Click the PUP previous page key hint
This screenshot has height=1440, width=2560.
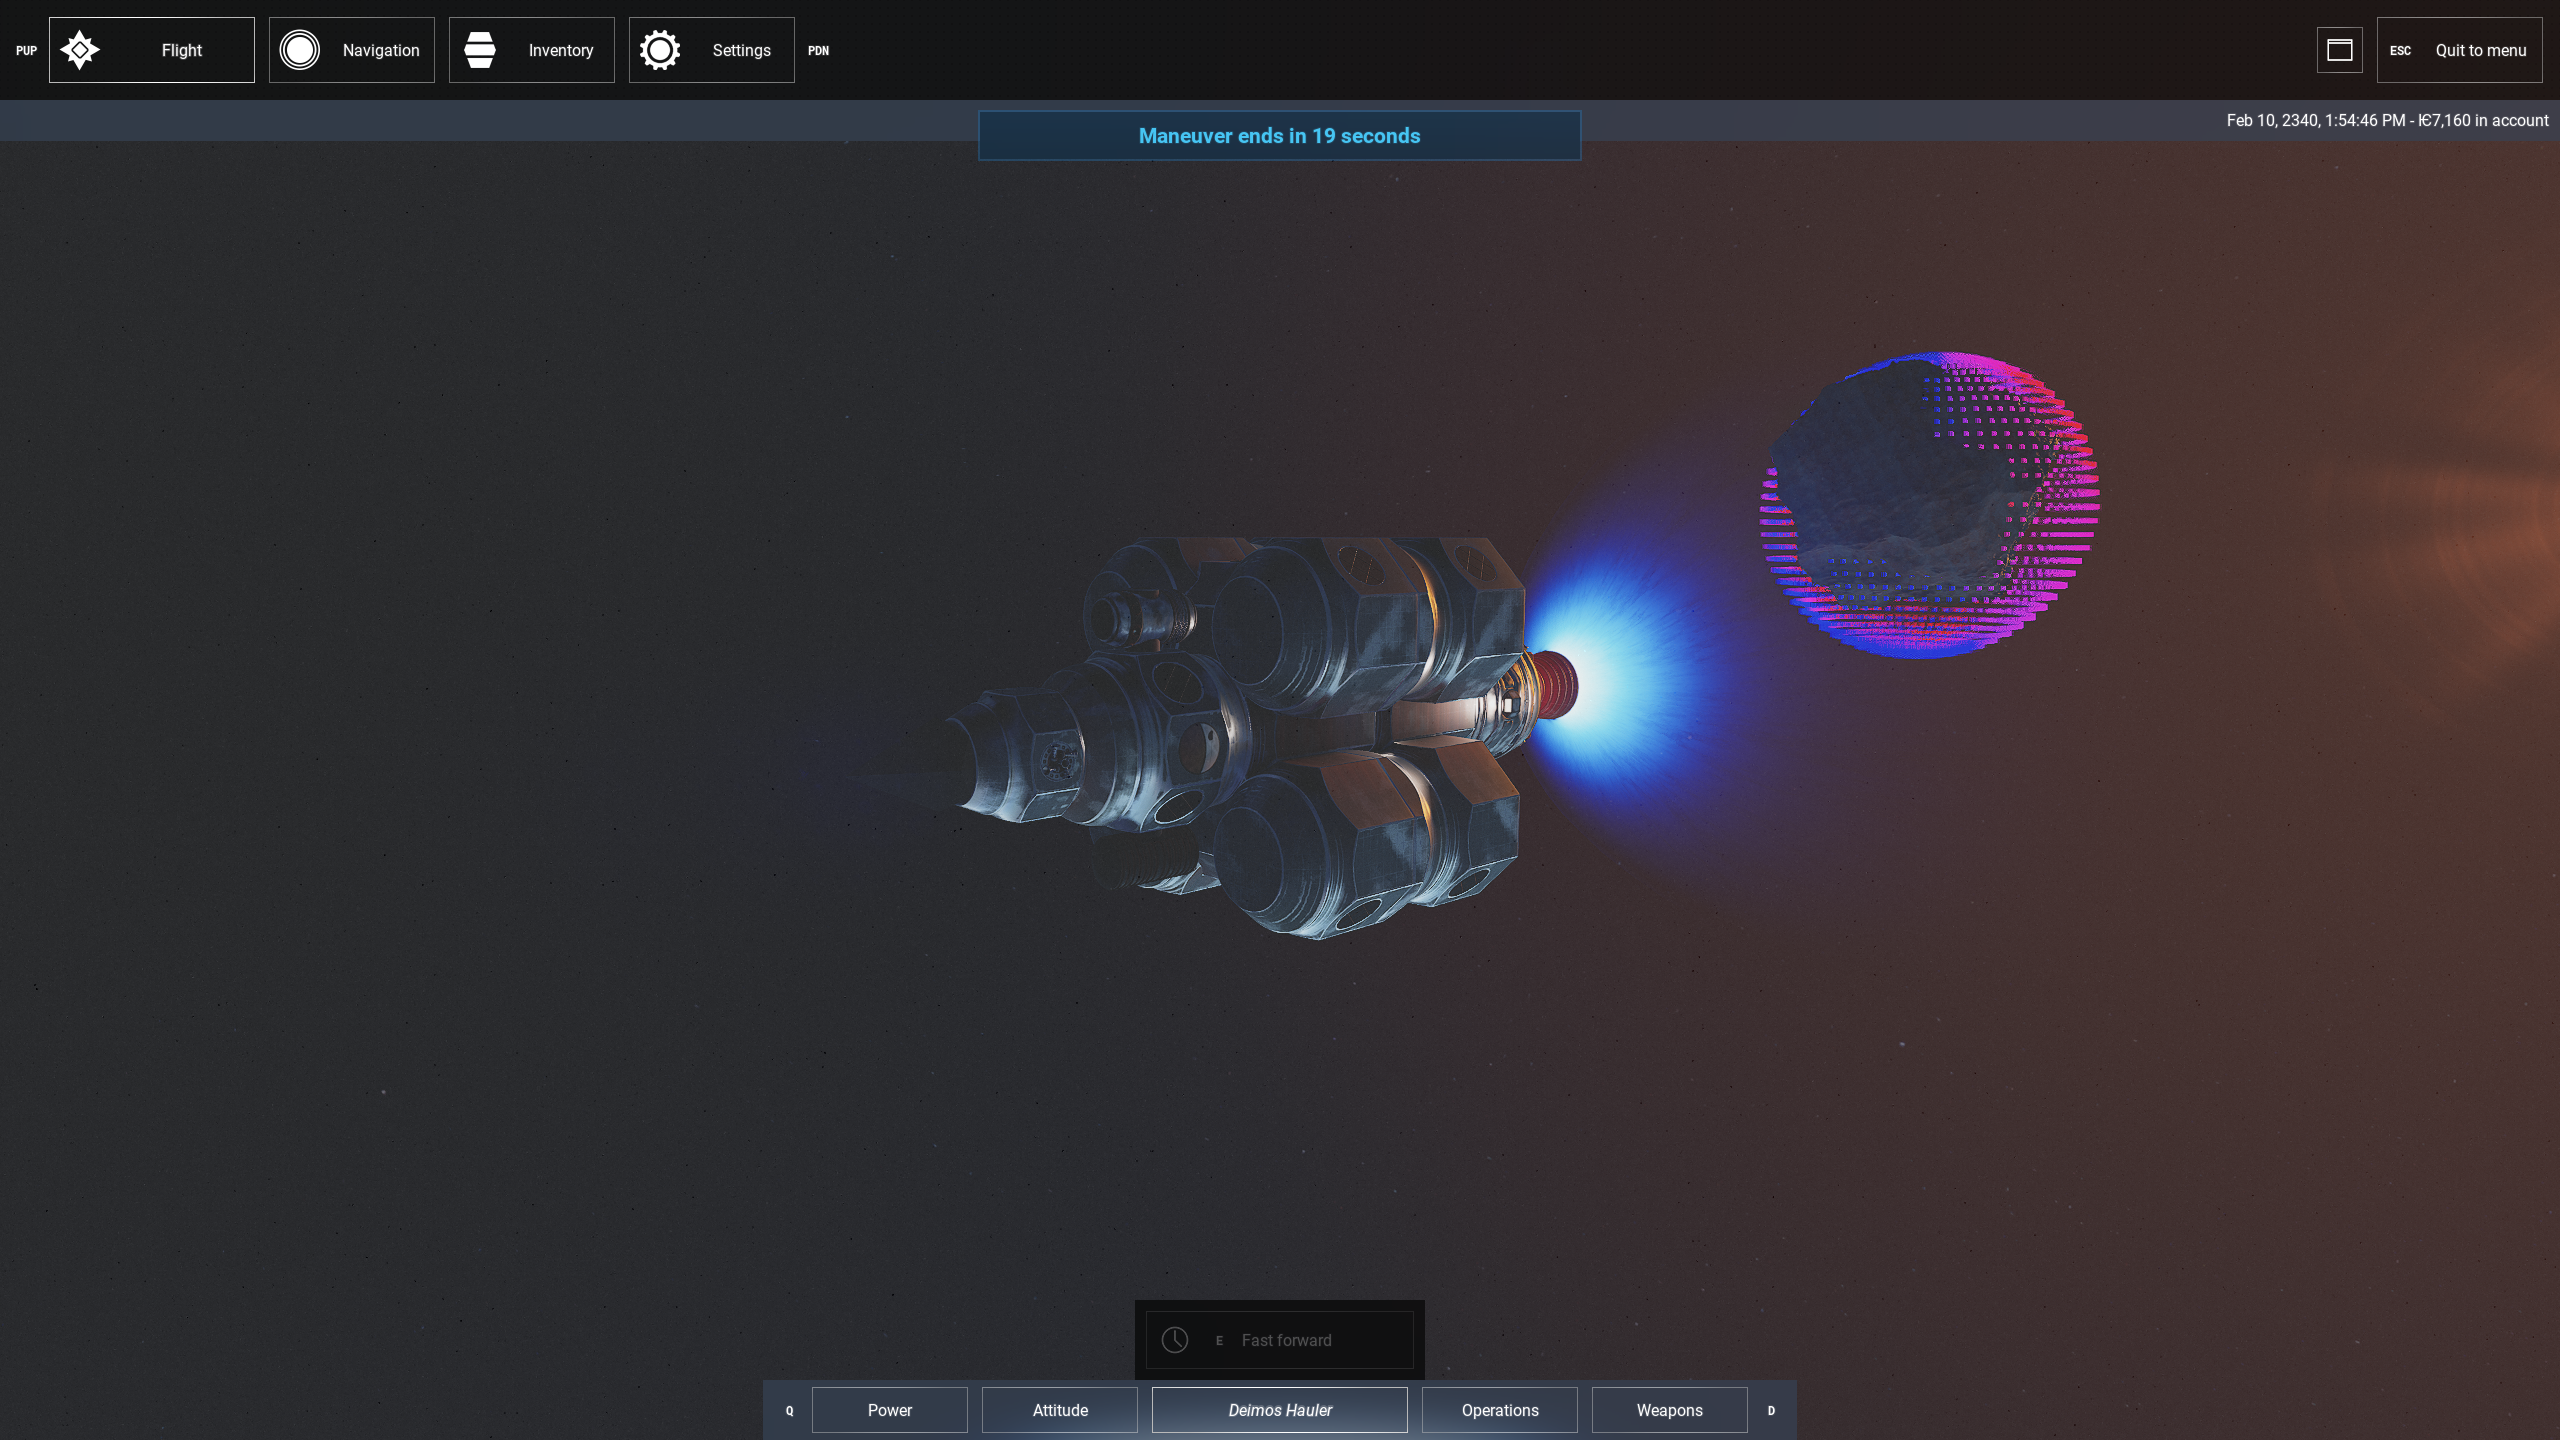coord(26,51)
